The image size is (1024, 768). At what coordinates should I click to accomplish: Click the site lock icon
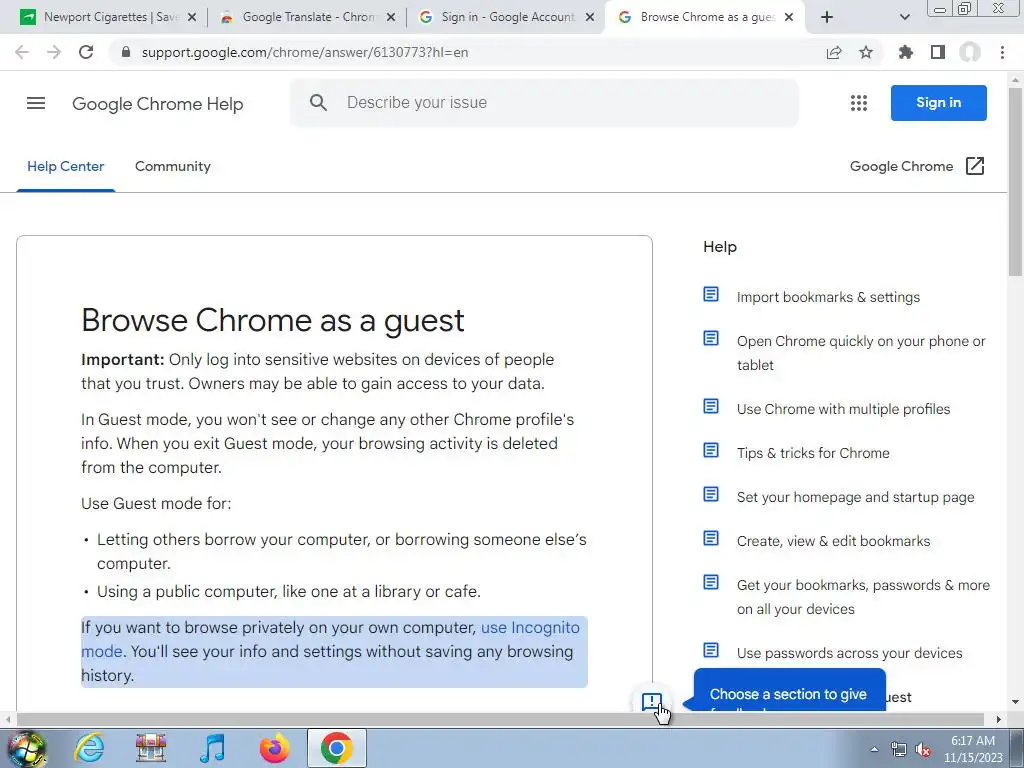(126, 52)
